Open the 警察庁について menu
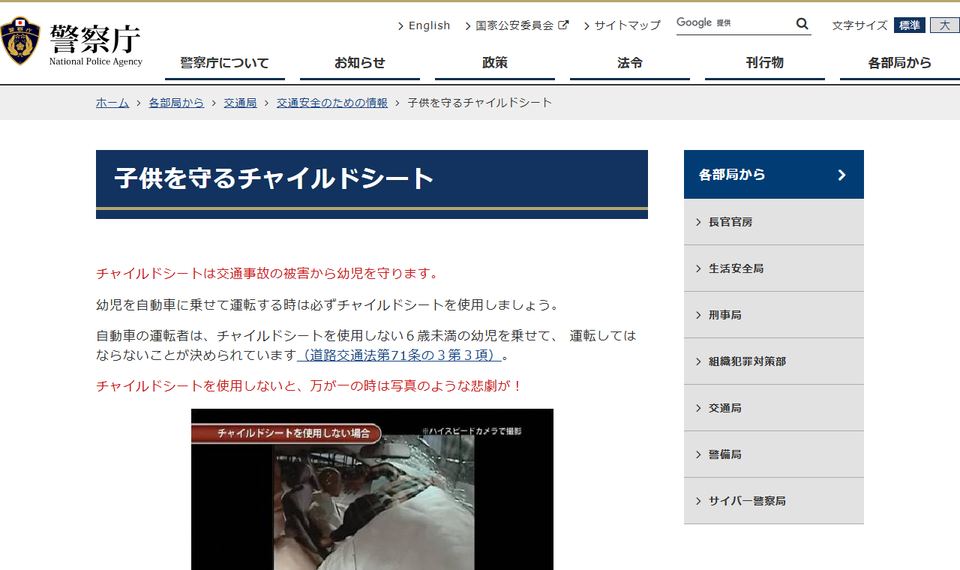960x570 pixels. 225,63
